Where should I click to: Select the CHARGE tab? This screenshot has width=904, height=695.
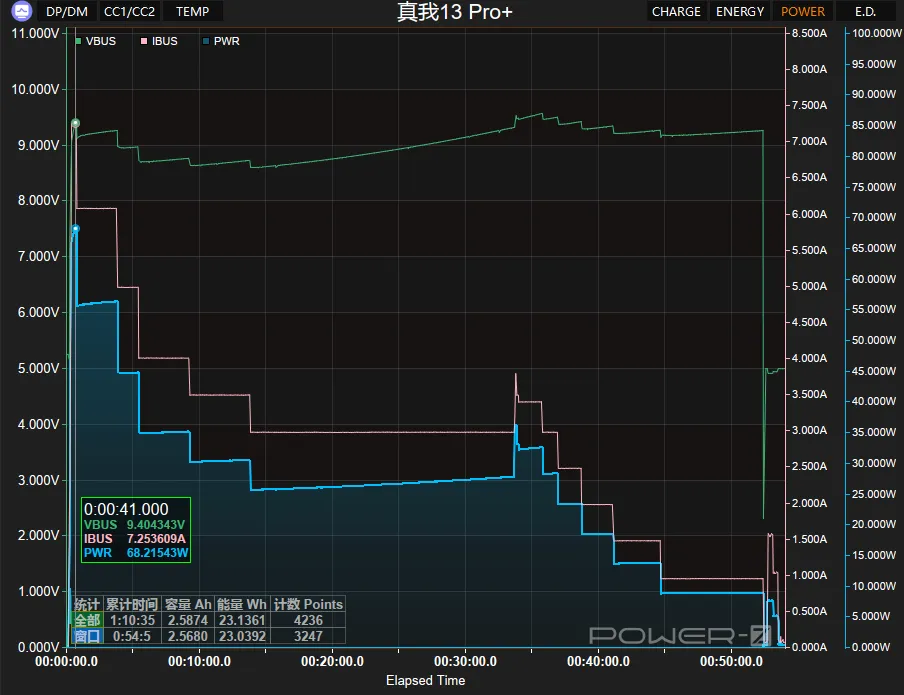coord(676,12)
